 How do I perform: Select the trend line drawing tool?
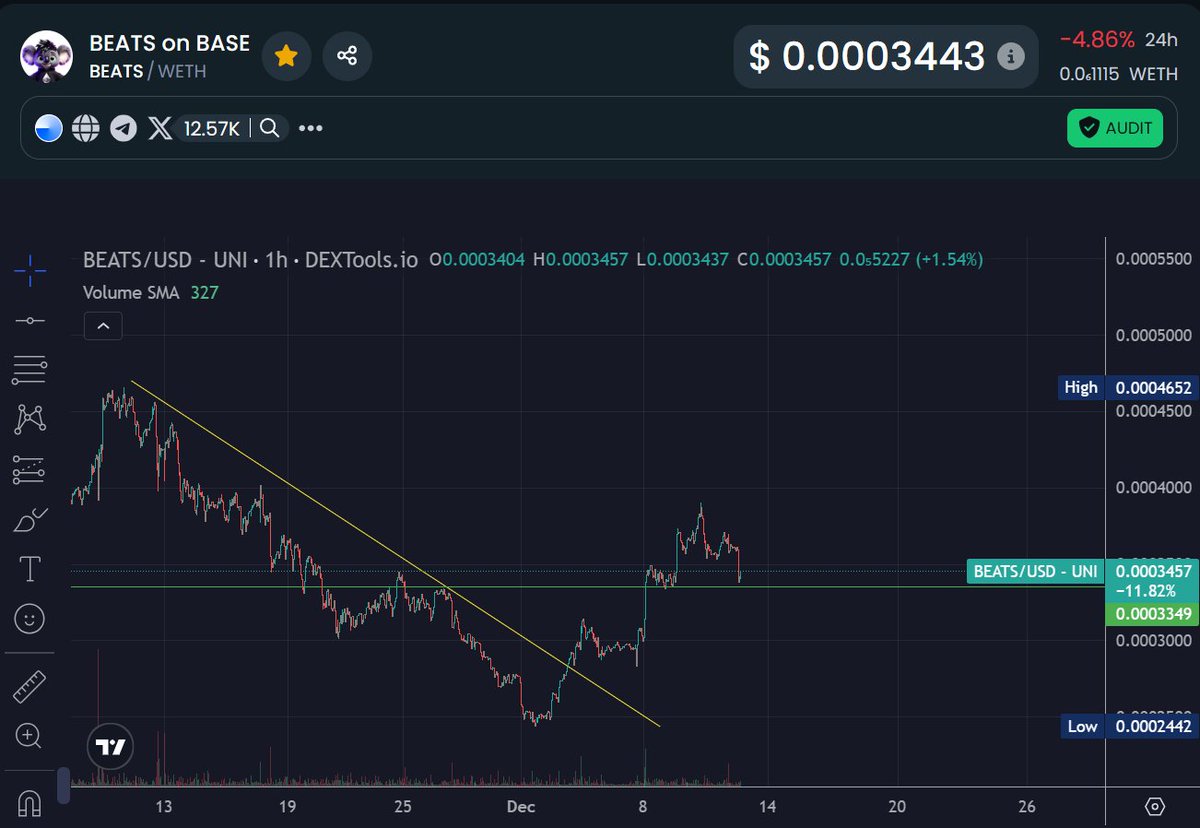(30, 320)
